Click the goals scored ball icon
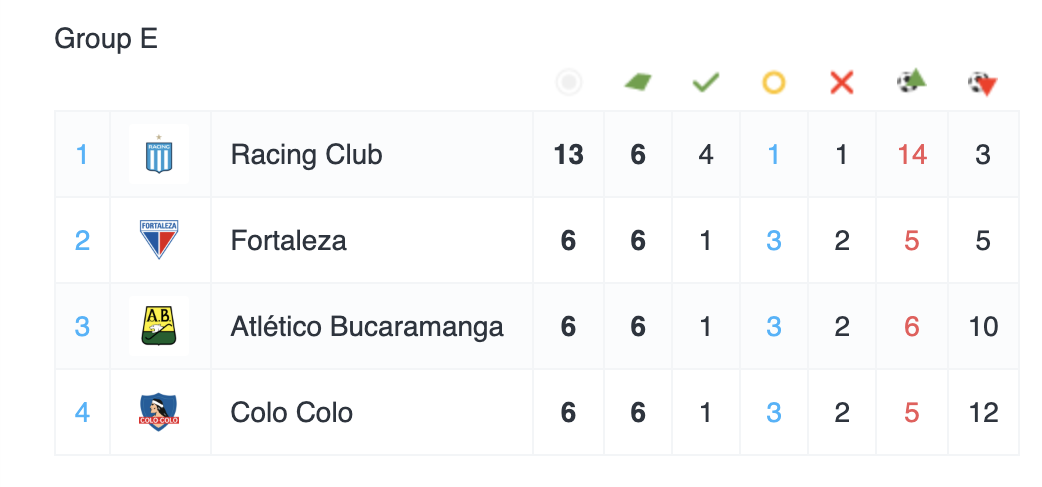 coord(911,81)
